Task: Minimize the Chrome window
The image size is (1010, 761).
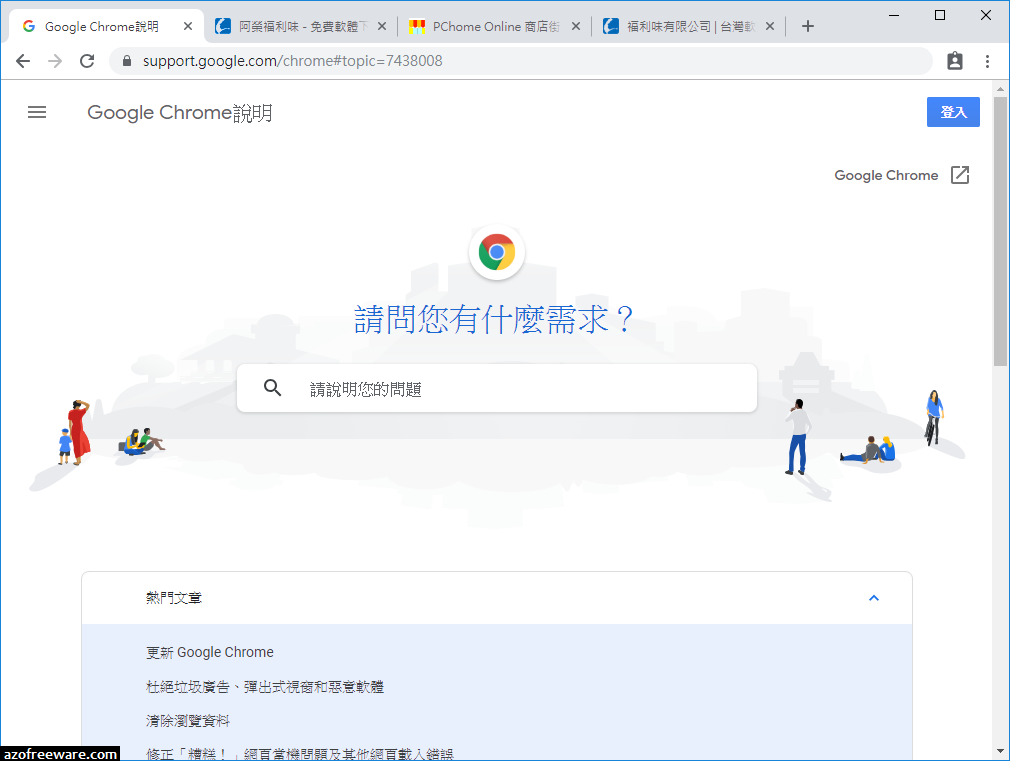Action: pyautogui.click(x=894, y=15)
